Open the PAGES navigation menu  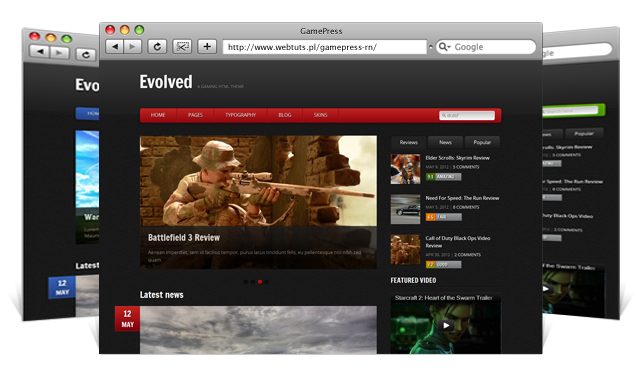[x=195, y=115]
